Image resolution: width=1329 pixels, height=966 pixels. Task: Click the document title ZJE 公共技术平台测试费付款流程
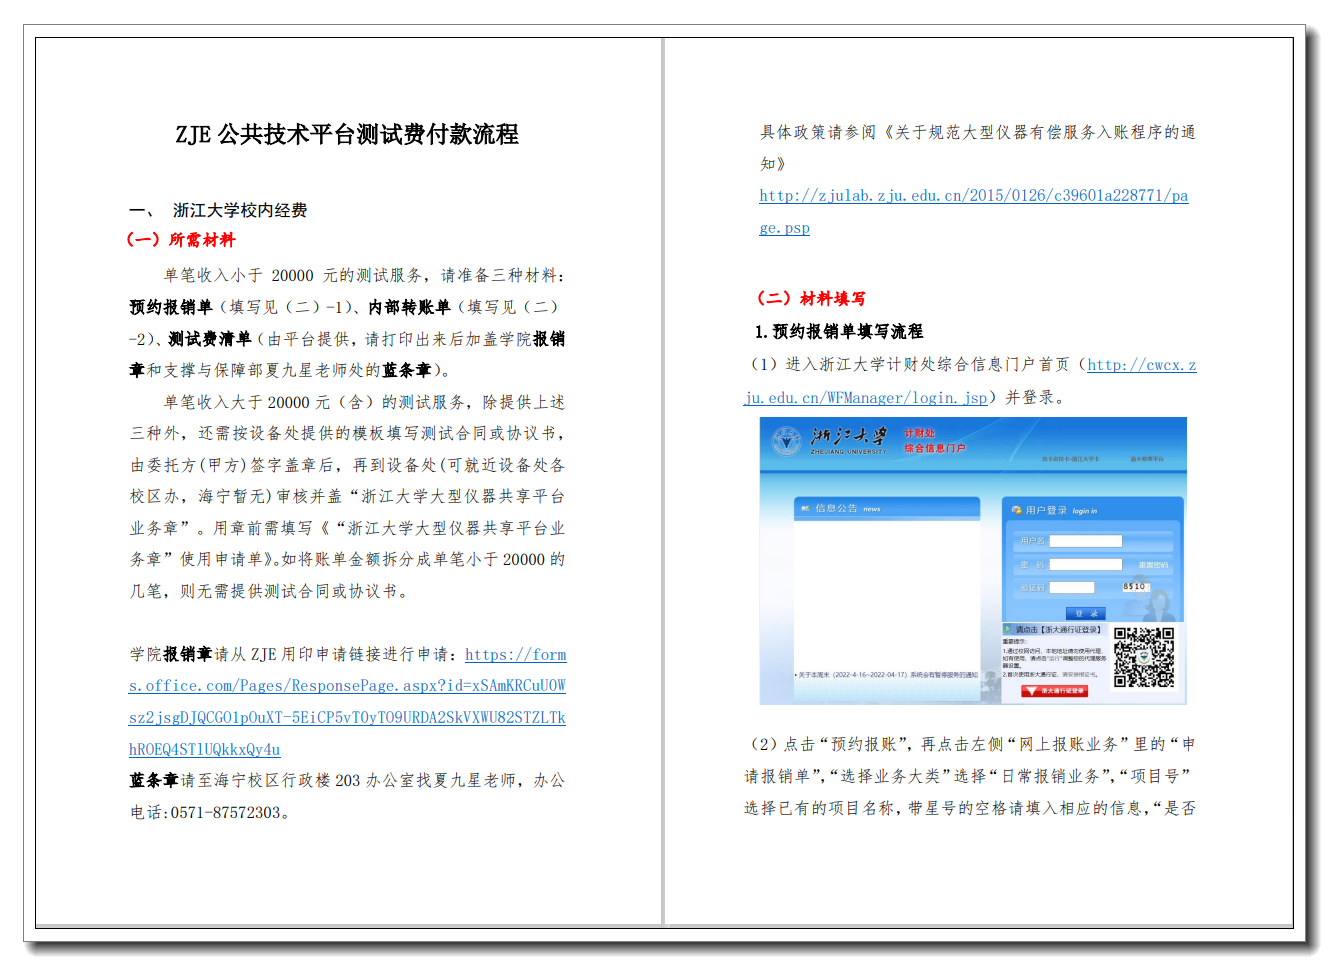tap(347, 134)
